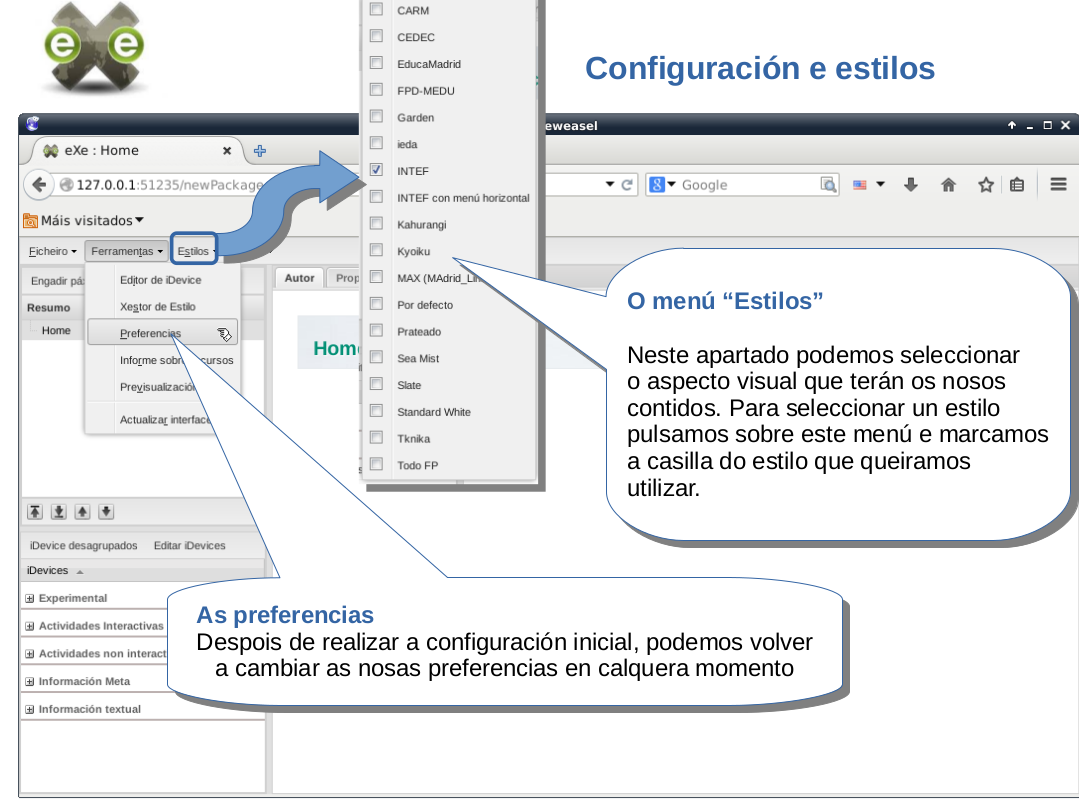Screen dimensions: 1079x804
Task: Open a new tab with plus icon
Action: click(x=260, y=151)
